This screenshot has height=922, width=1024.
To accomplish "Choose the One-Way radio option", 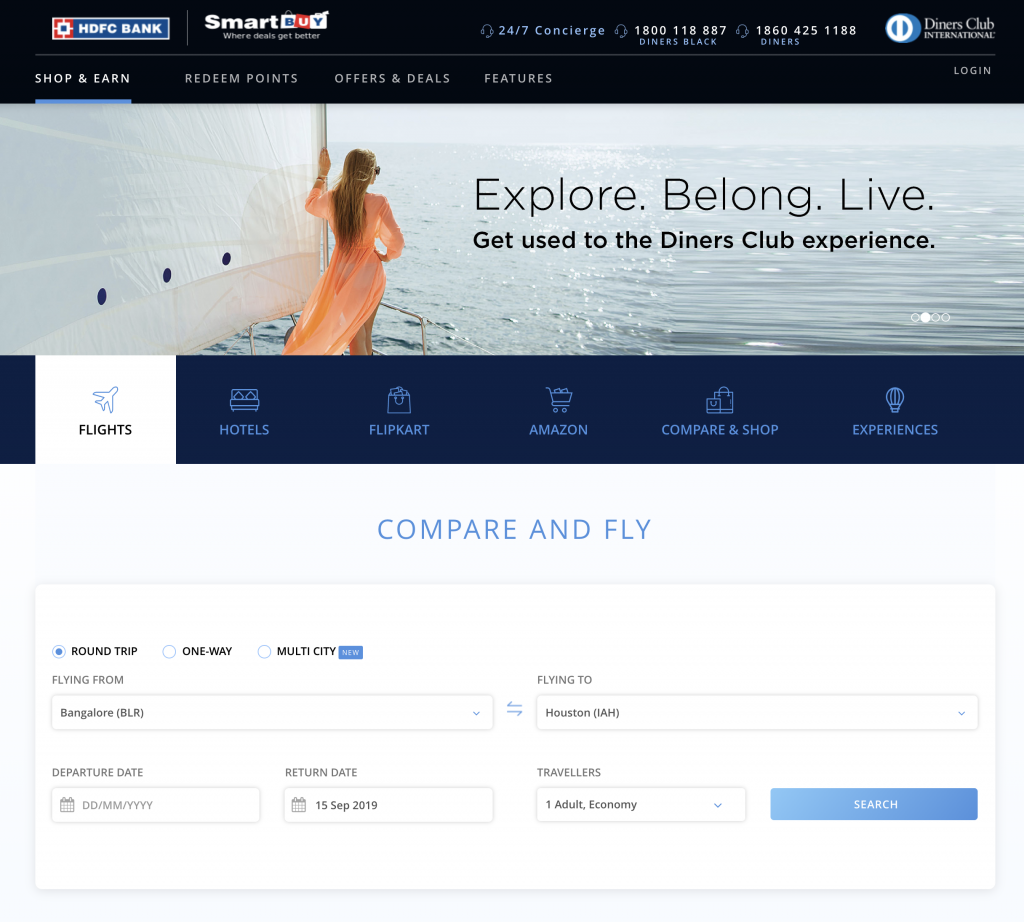I will point(169,652).
